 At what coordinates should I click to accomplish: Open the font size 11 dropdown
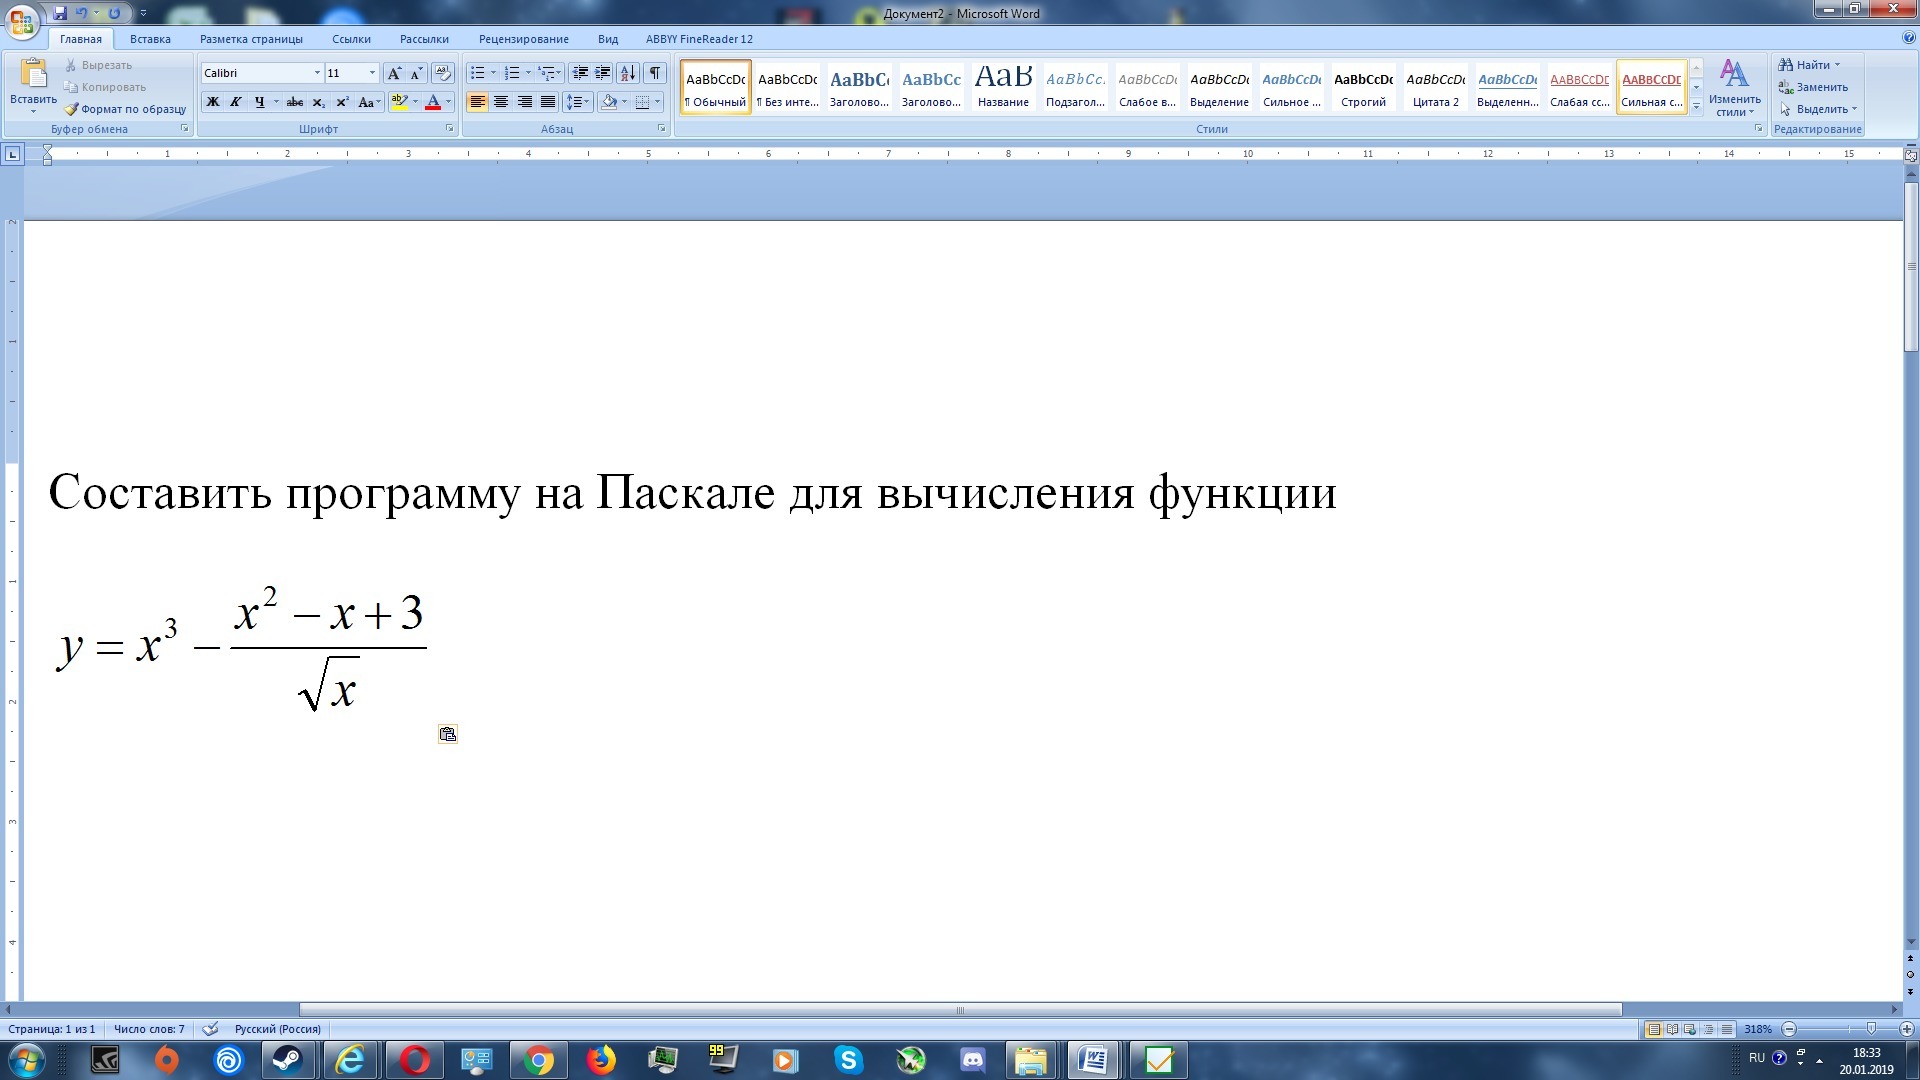point(372,73)
